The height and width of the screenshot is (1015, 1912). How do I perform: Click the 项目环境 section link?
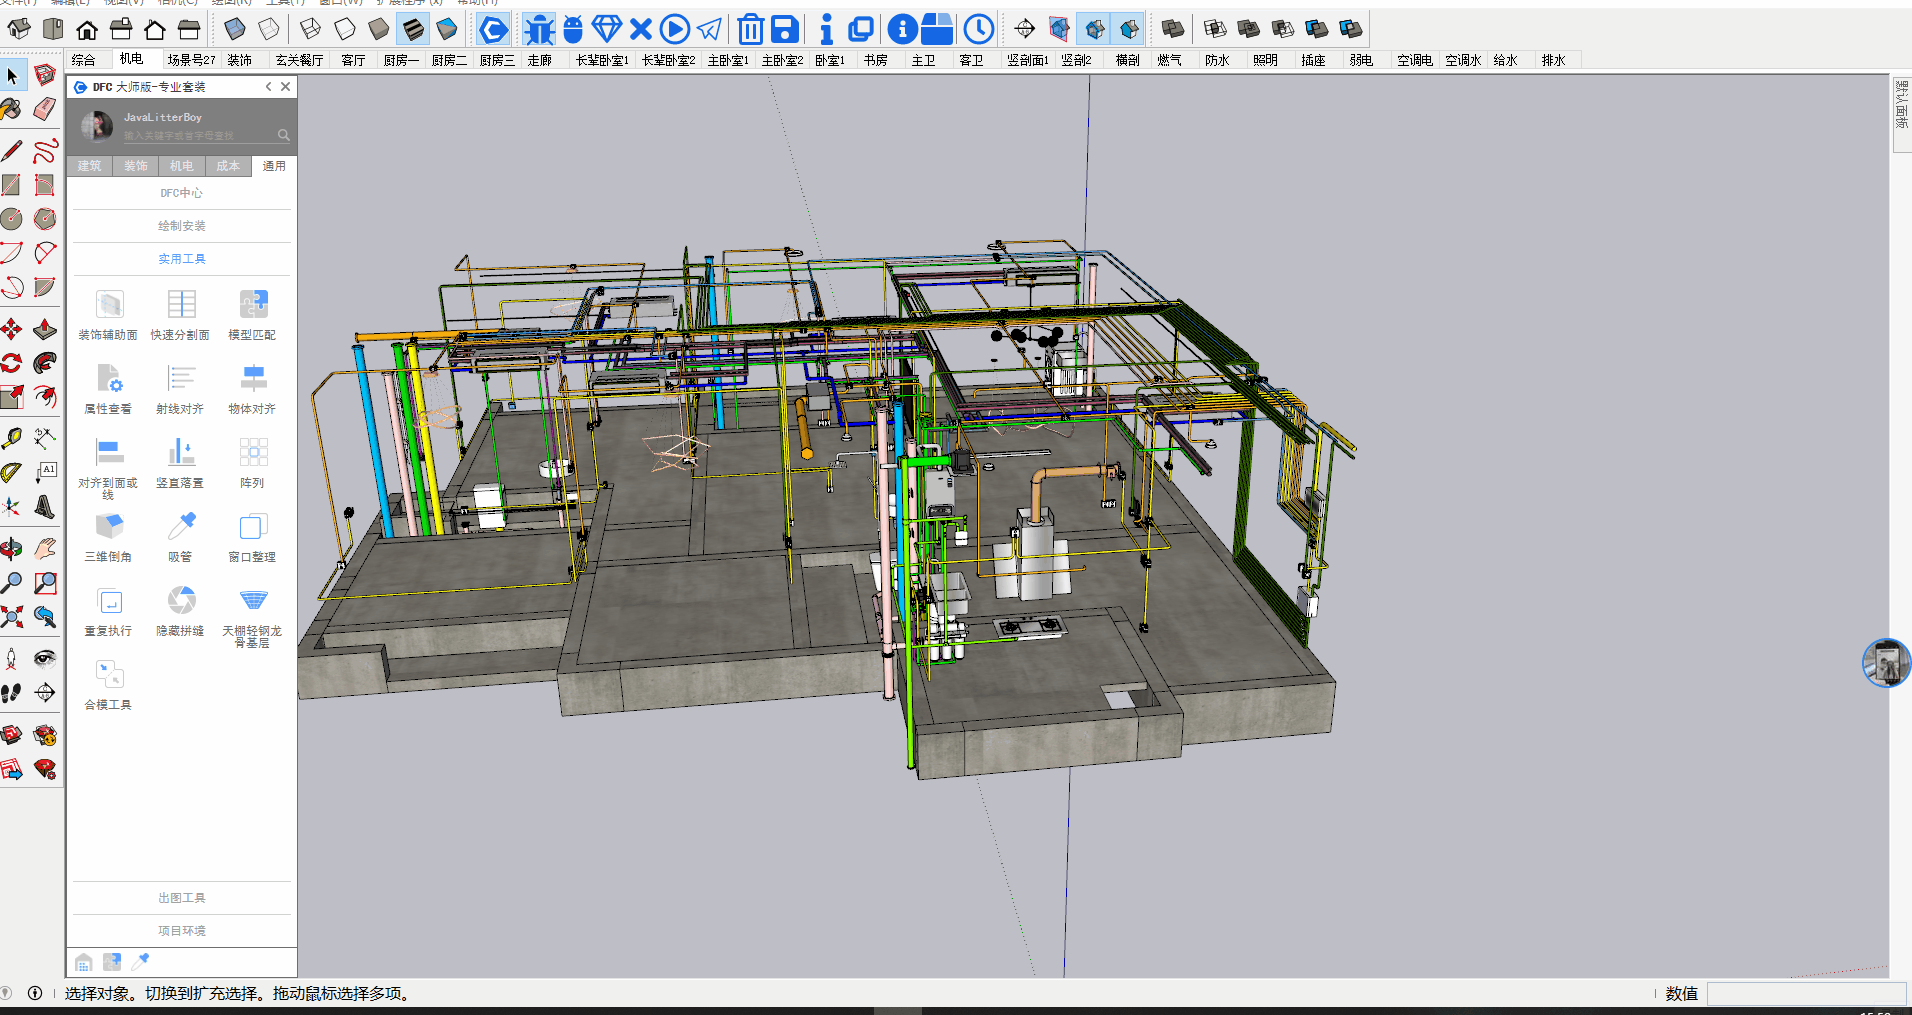[181, 931]
